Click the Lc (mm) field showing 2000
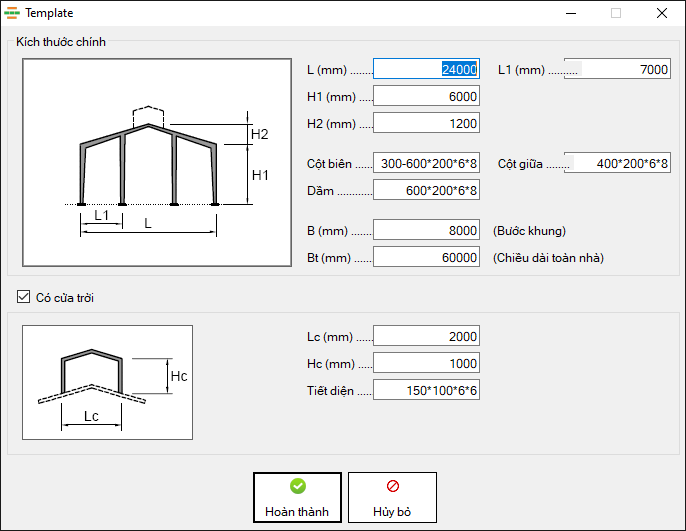Screen dimensions: 686x531 tap(427, 336)
